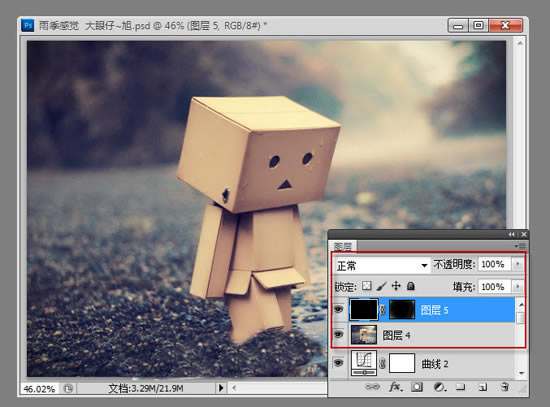Click the fill 100% value field

point(495,287)
